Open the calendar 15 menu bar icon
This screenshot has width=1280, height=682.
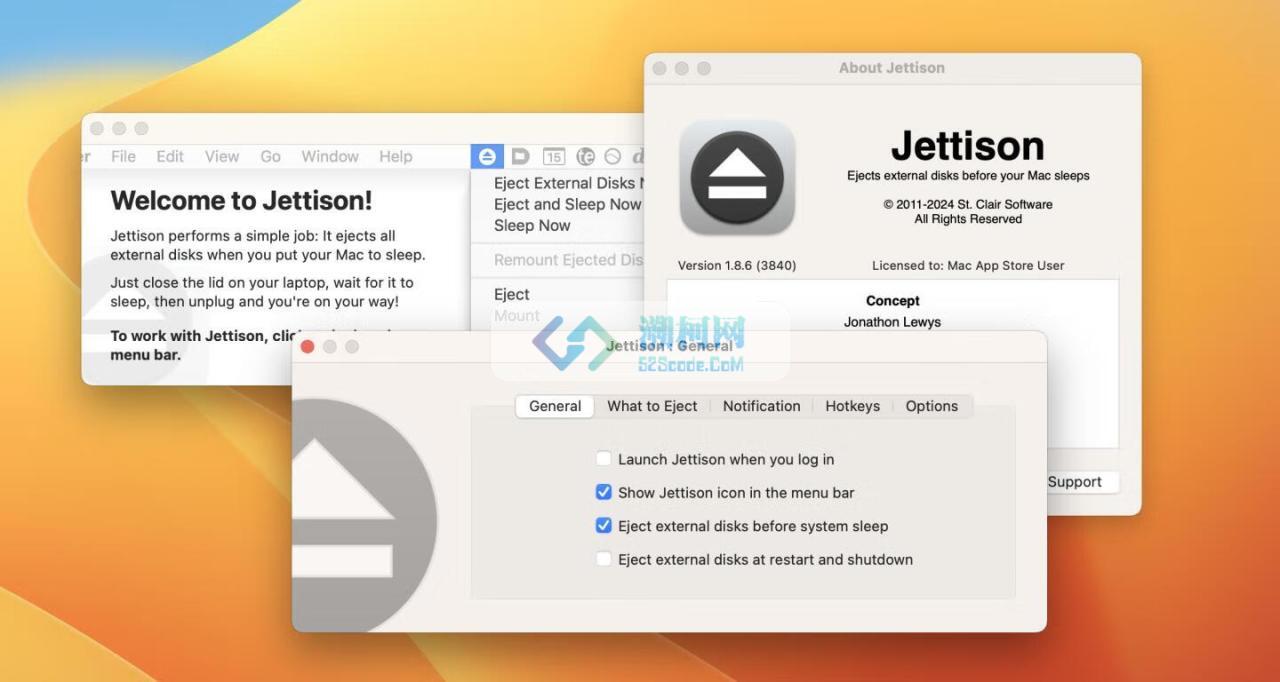pos(554,156)
